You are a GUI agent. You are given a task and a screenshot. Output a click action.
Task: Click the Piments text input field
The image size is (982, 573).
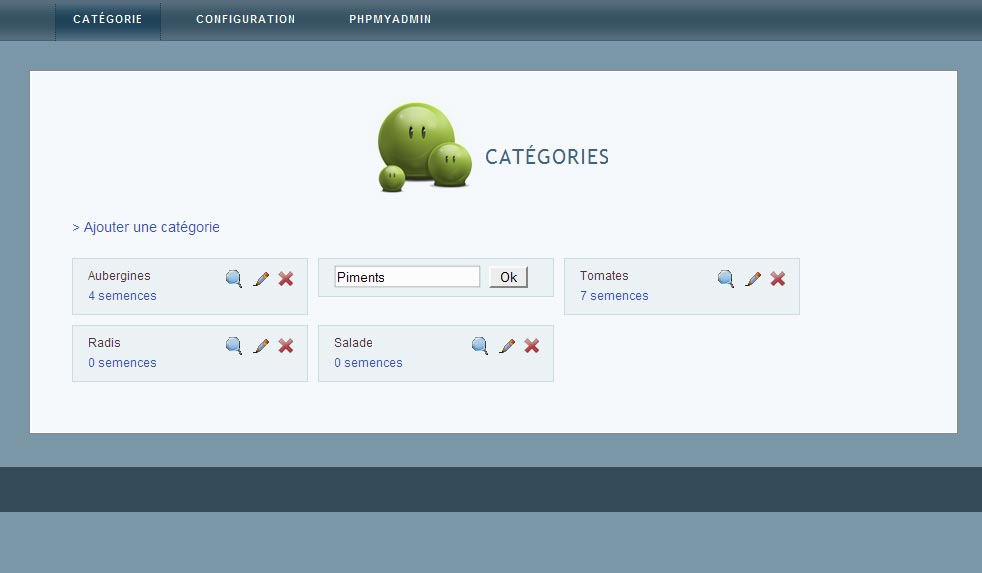click(x=407, y=277)
